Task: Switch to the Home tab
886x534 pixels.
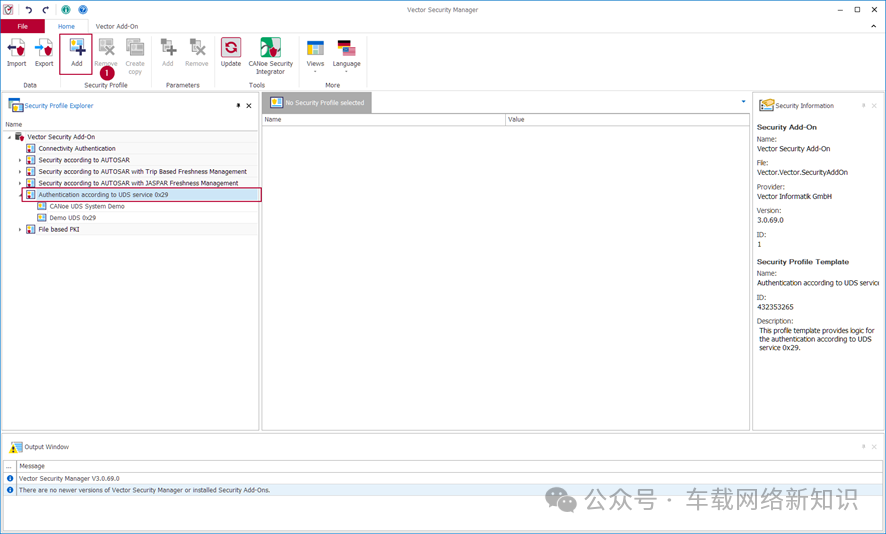Action: point(66,26)
